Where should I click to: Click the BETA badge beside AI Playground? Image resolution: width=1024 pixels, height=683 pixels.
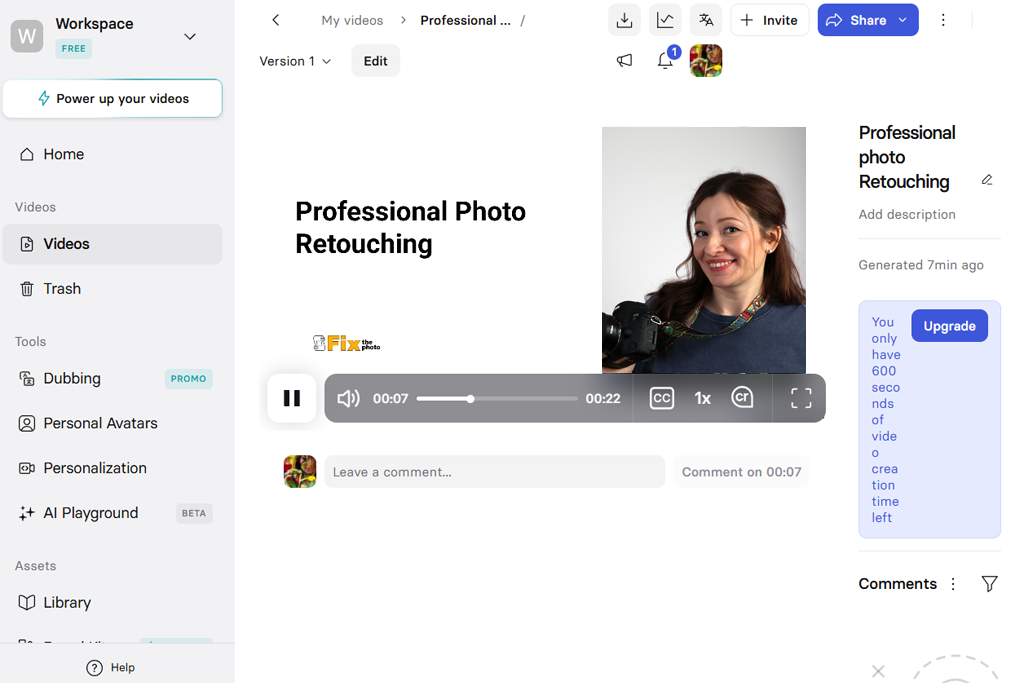[x=194, y=513]
